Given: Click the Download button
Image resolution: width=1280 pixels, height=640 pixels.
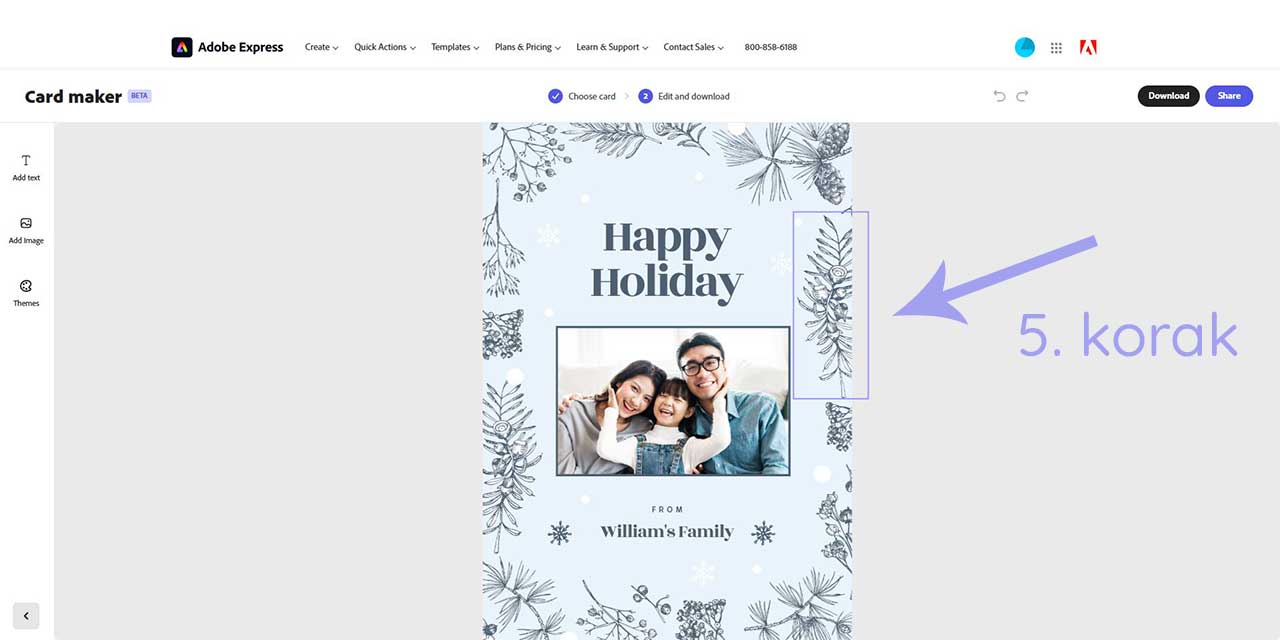Looking at the screenshot, I should tap(1168, 95).
